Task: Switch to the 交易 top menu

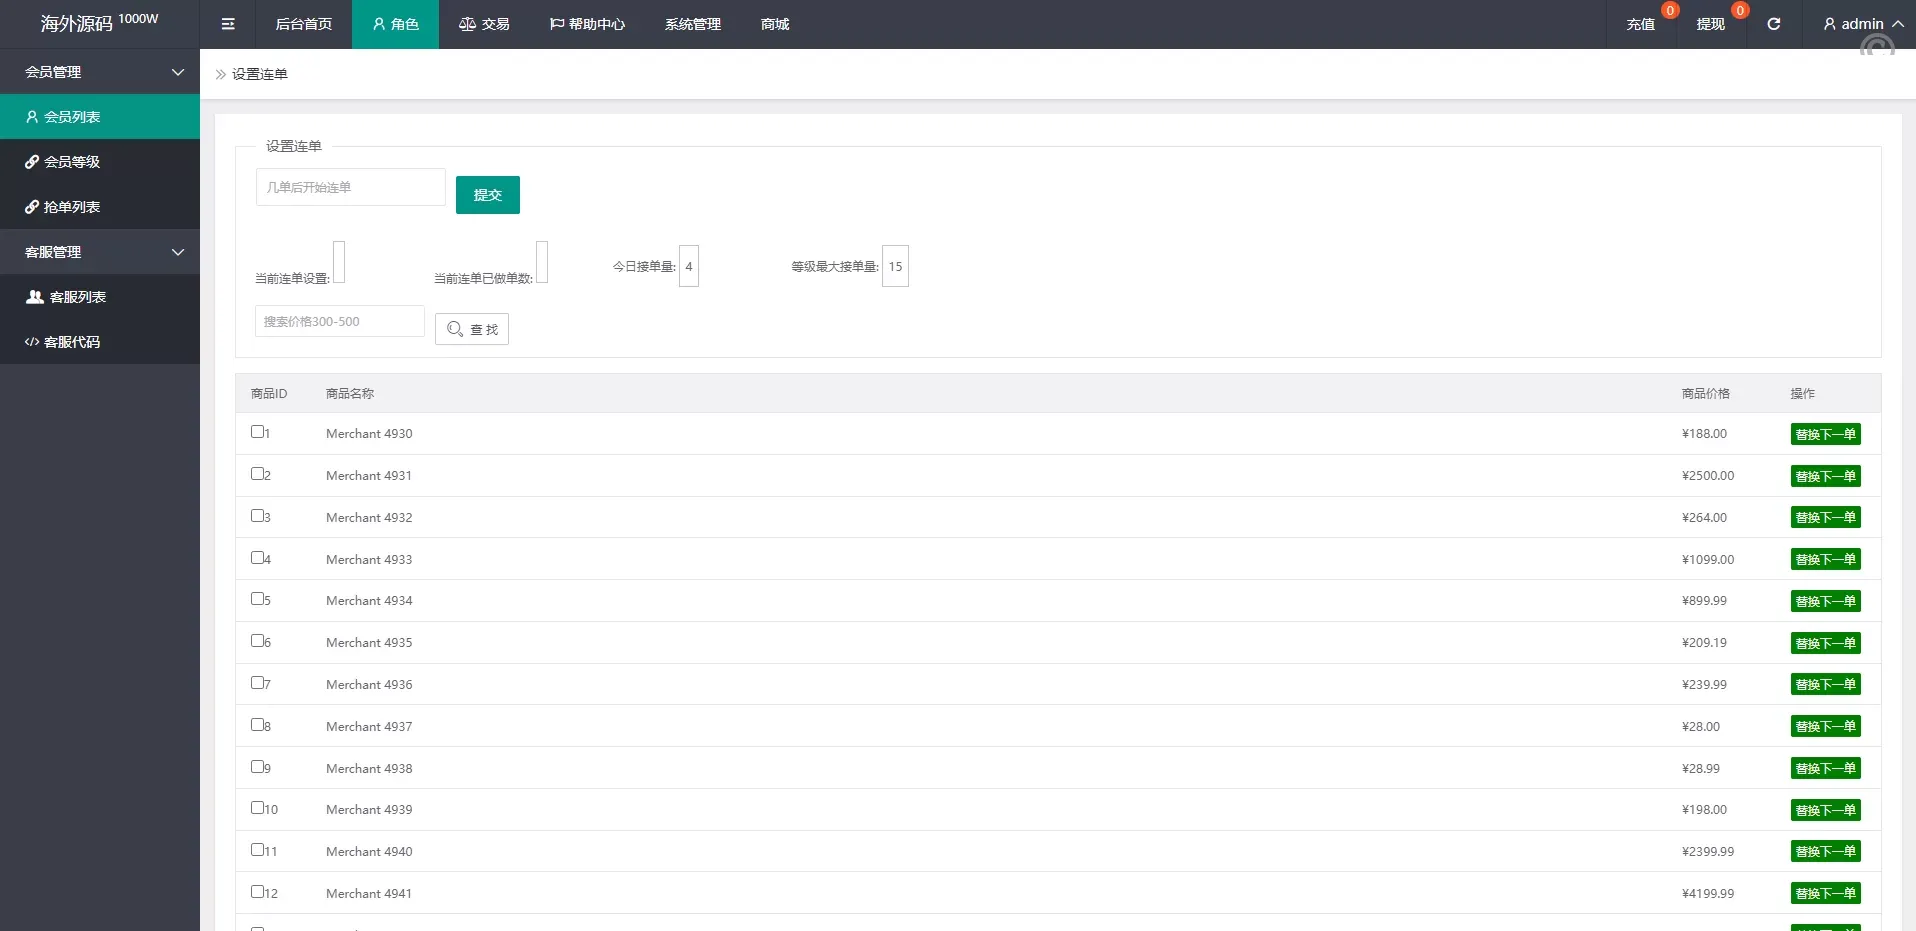Action: click(484, 24)
